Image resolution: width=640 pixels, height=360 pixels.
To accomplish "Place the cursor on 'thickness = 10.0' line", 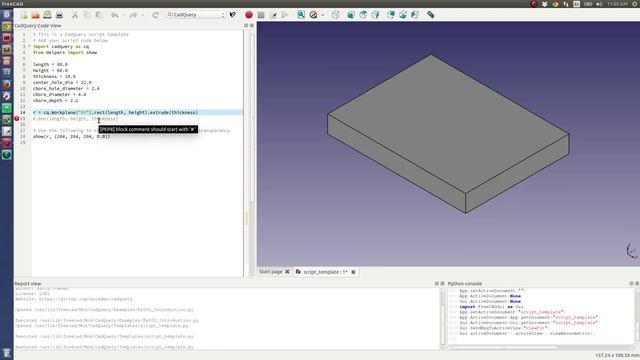I will [54, 76].
